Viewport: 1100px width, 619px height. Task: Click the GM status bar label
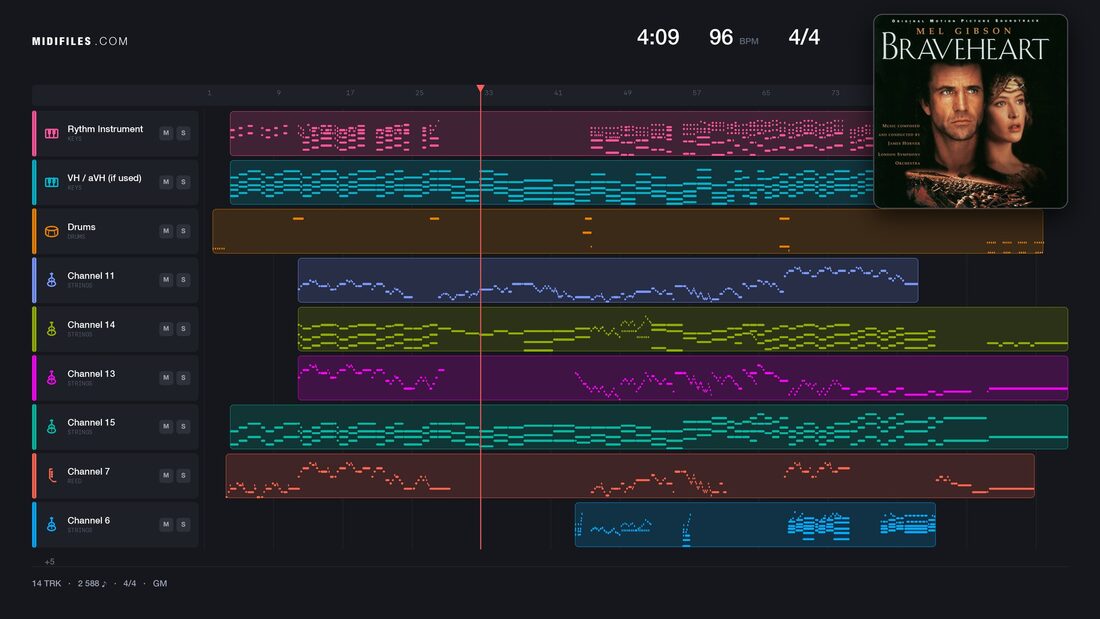point(160,583)
